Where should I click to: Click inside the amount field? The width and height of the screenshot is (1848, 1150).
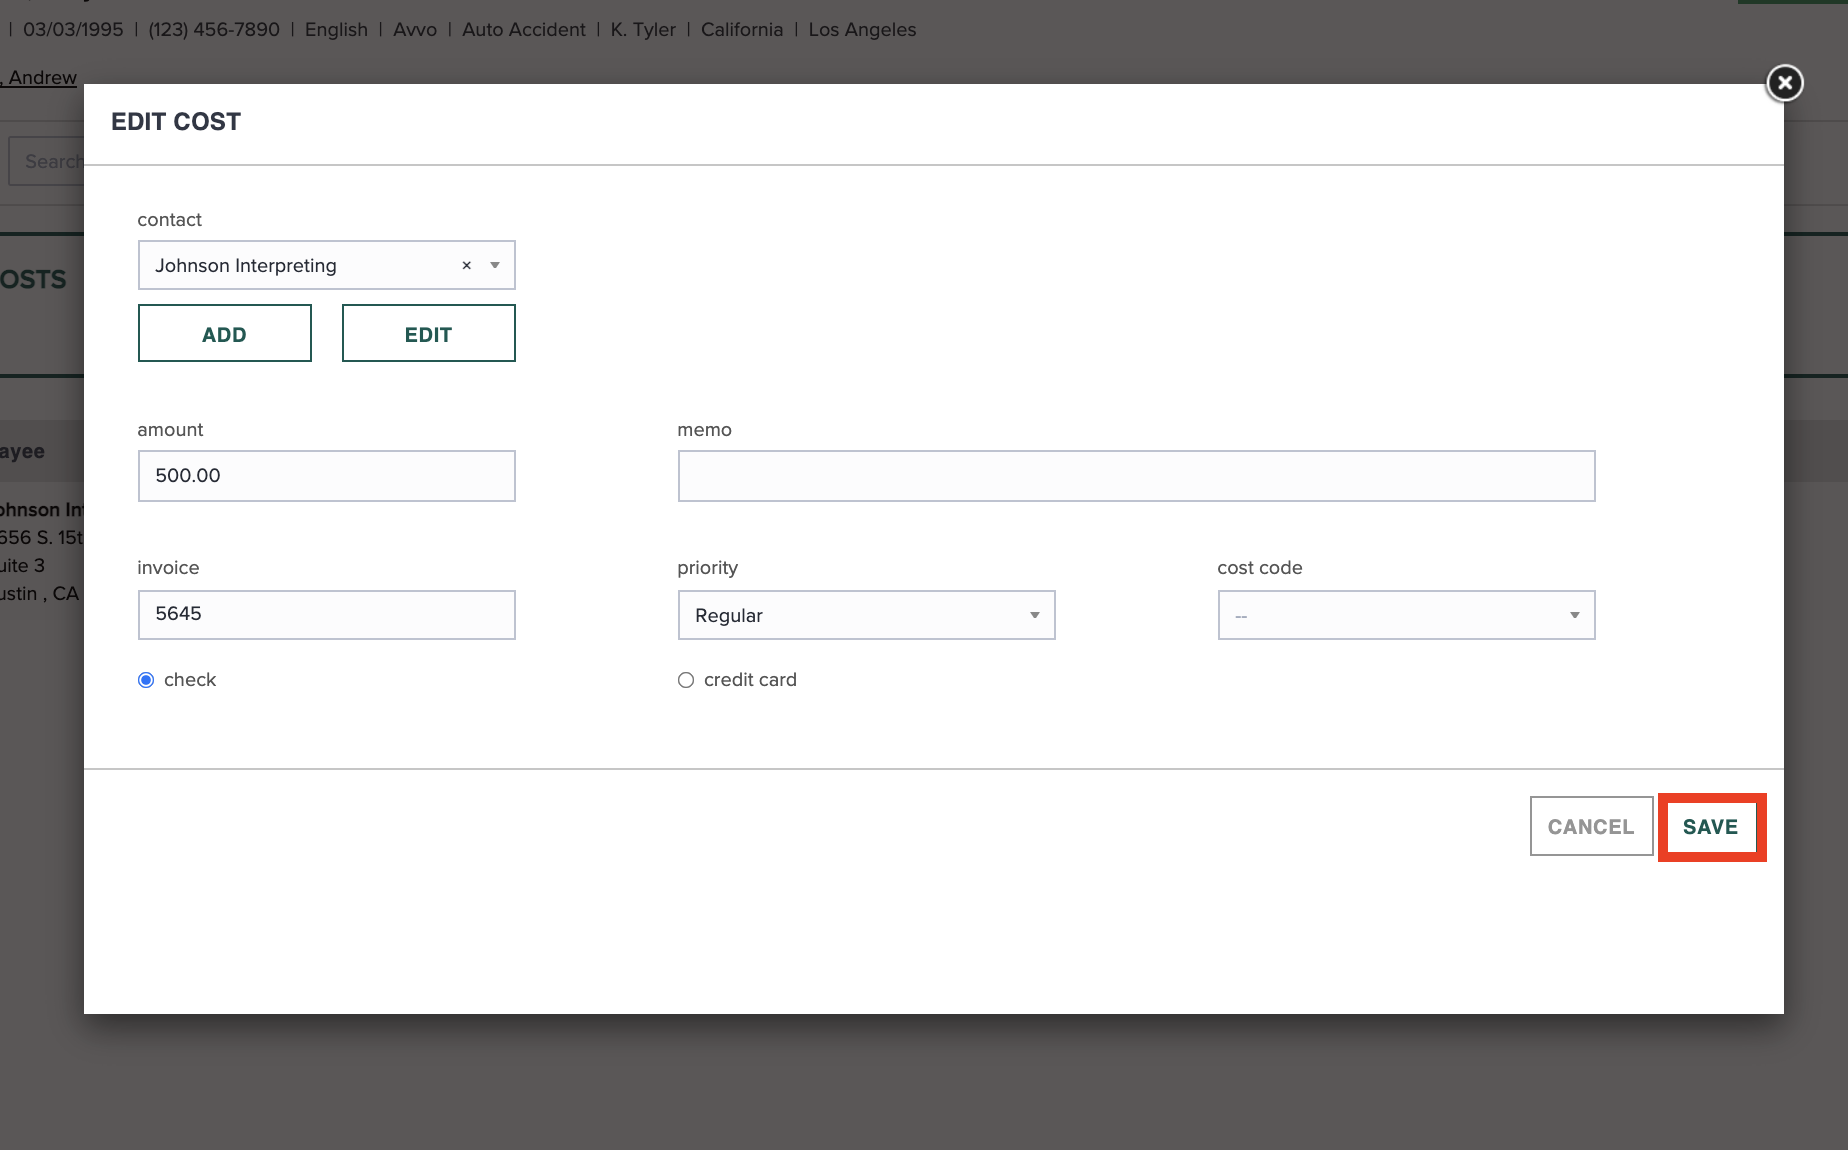(326, 476)
